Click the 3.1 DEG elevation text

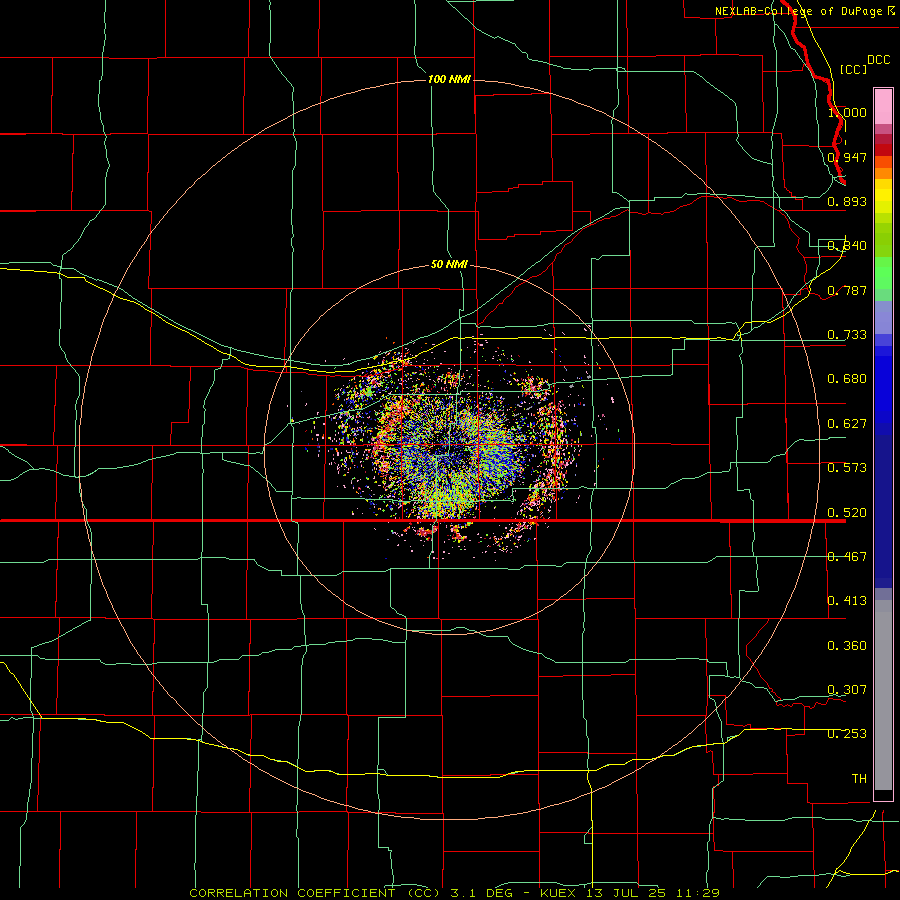tap(483, 893)
